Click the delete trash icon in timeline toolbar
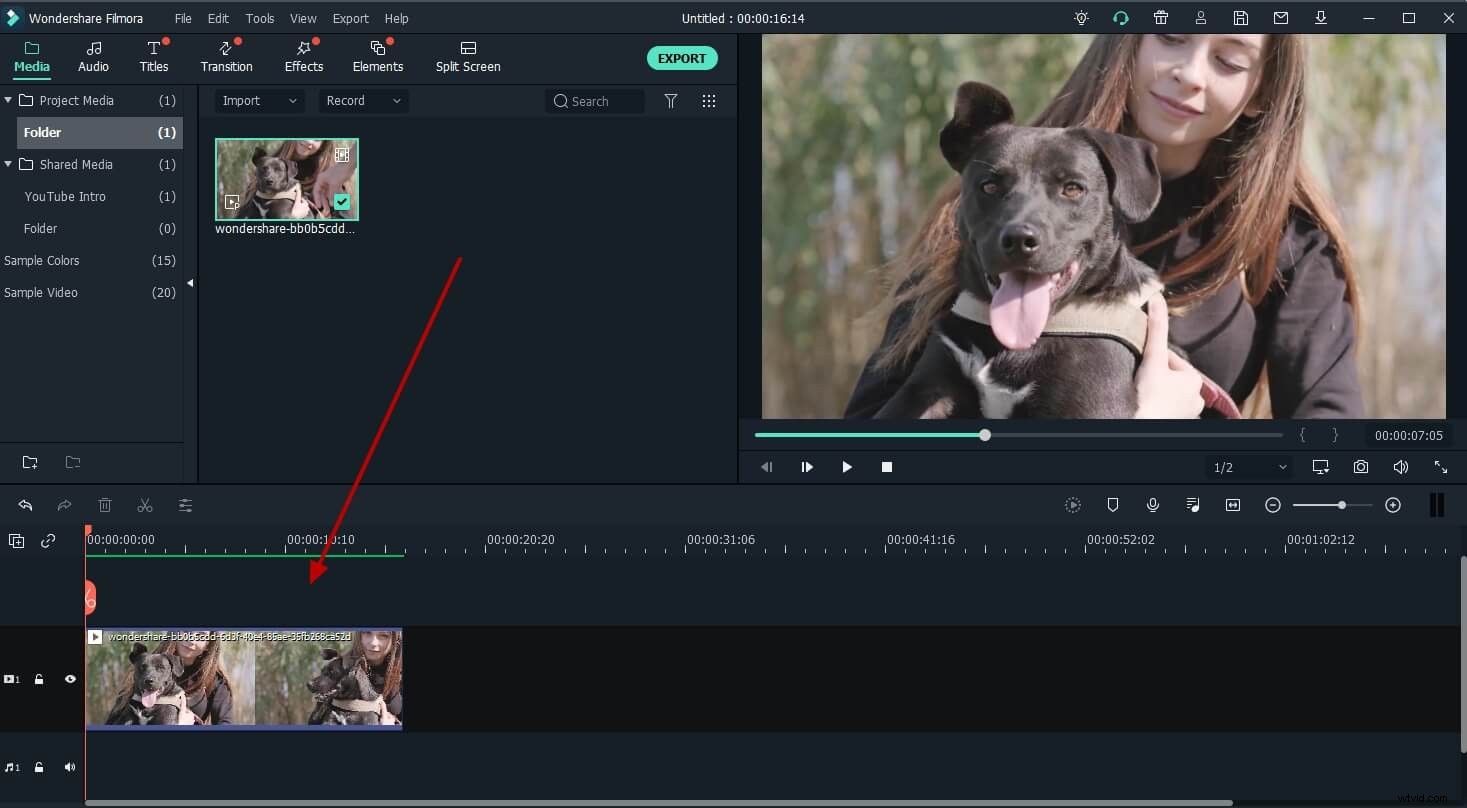1467x808 pixels. pyautogui.click(x=105, y=505)
